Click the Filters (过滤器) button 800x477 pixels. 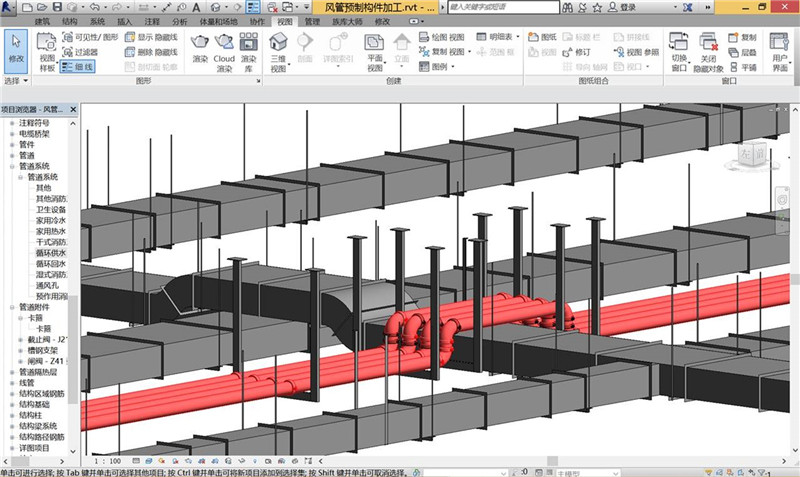80,52
